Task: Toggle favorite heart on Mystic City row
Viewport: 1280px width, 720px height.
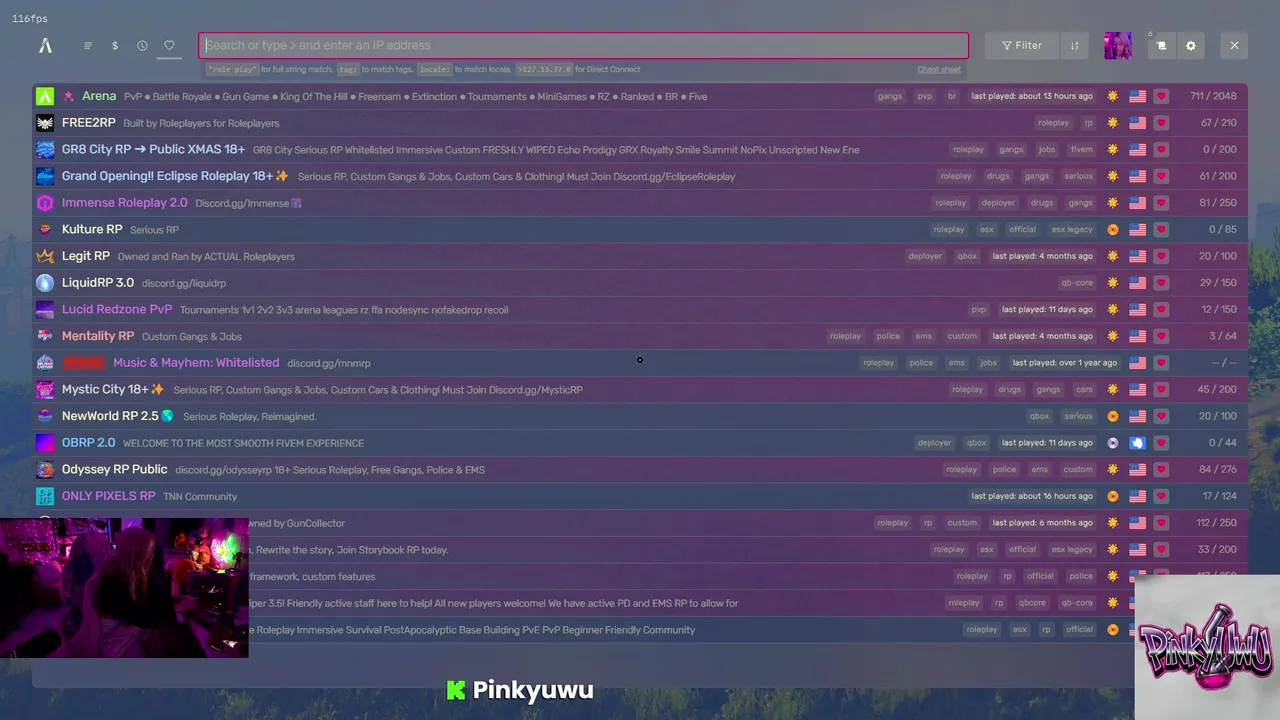Action: (x=1161, y=389)
